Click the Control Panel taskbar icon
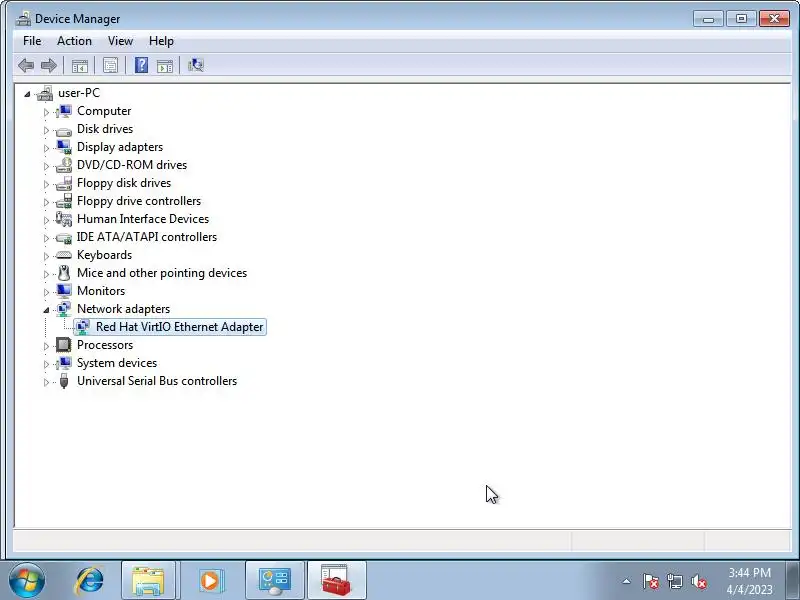Viewport: 800px width, 600px height. (x=275, y=581)
